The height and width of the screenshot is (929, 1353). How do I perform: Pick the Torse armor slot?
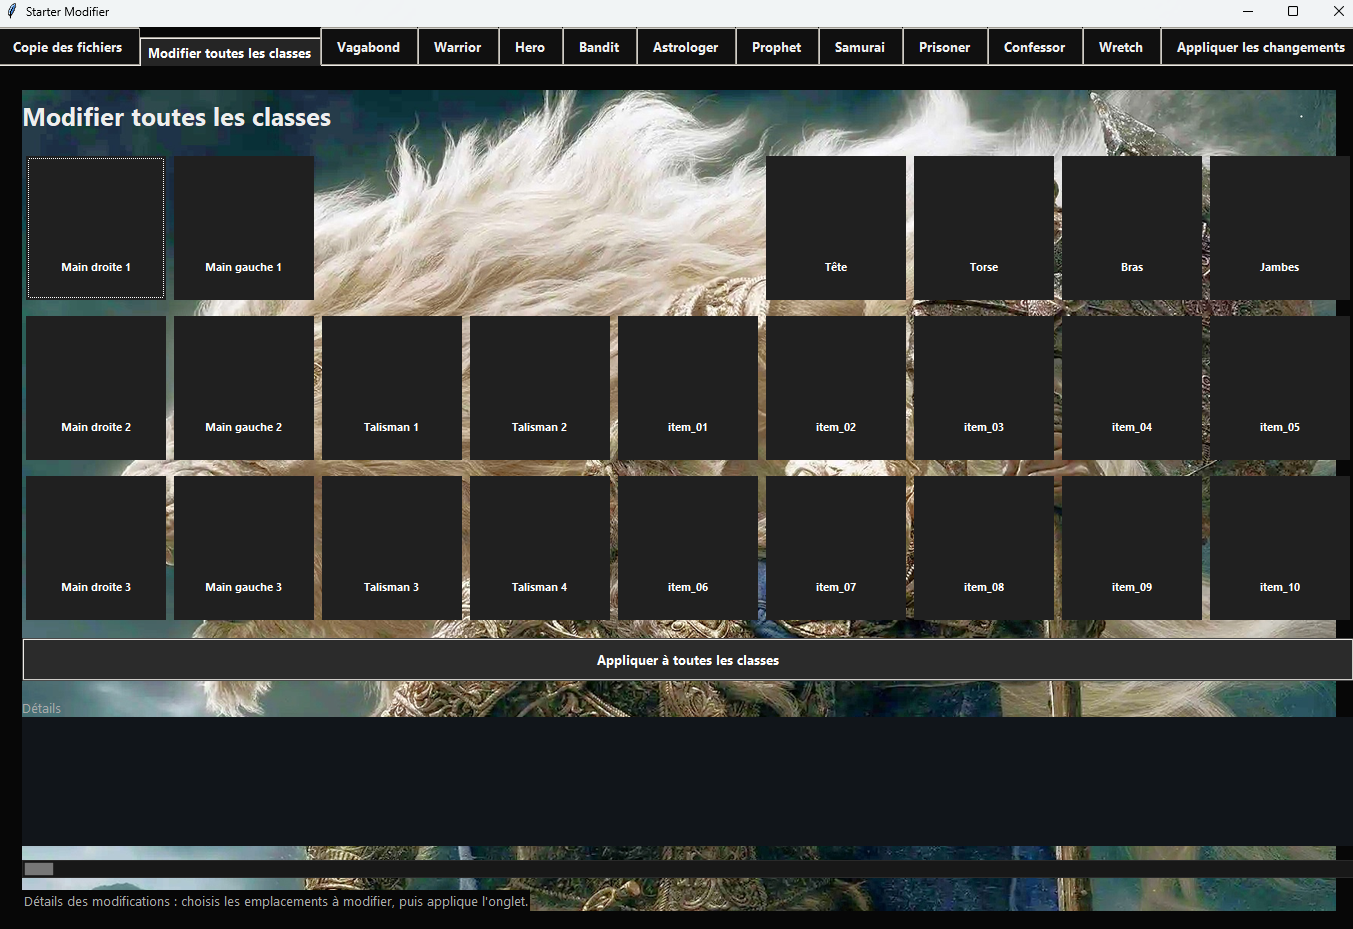pos(984,228)
